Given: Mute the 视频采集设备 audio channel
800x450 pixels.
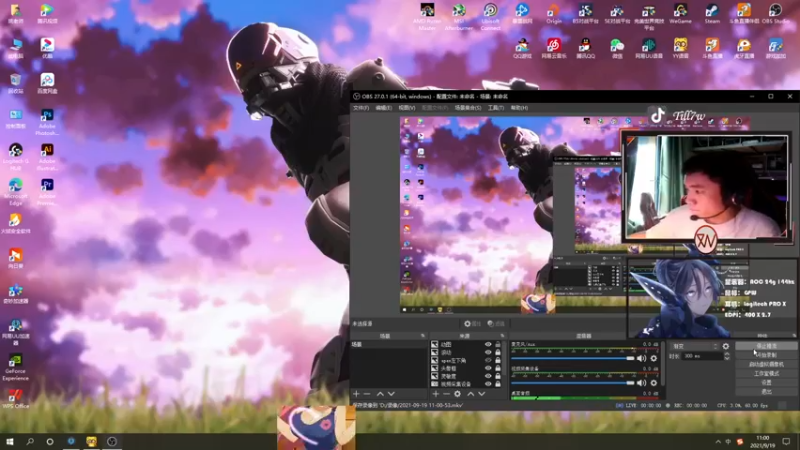Looking at the screenshot, I should (x=641, y=383).
